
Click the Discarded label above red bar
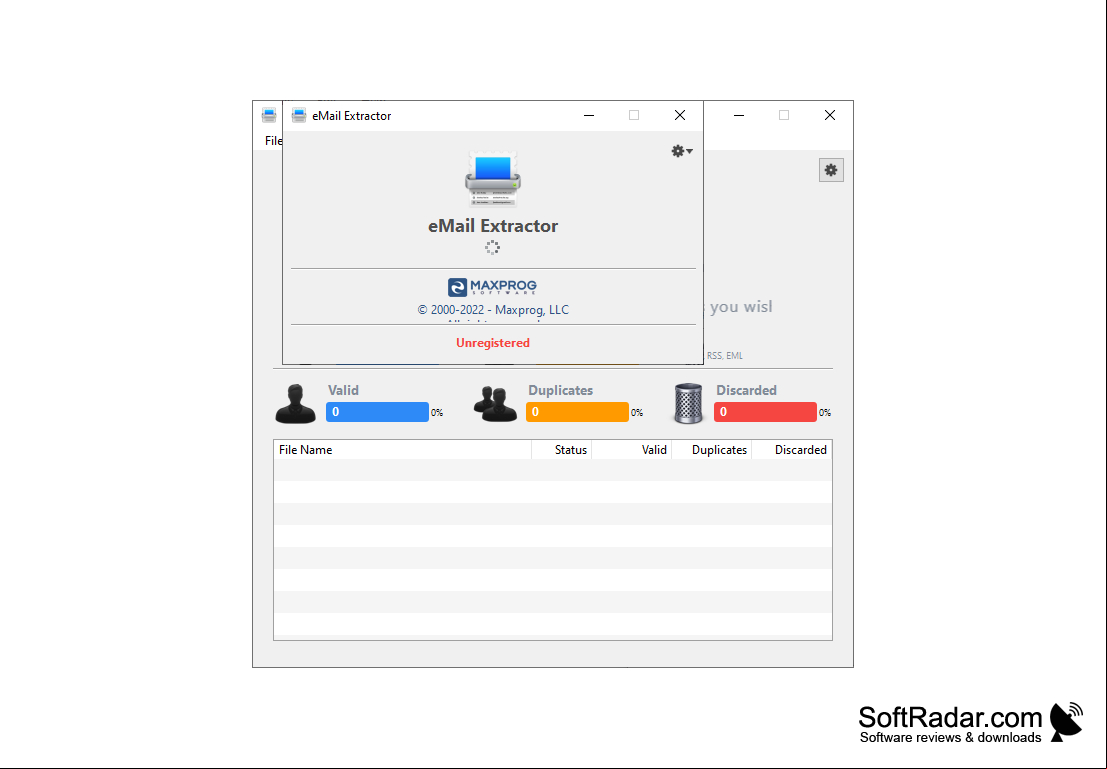[x=746, y=391]
